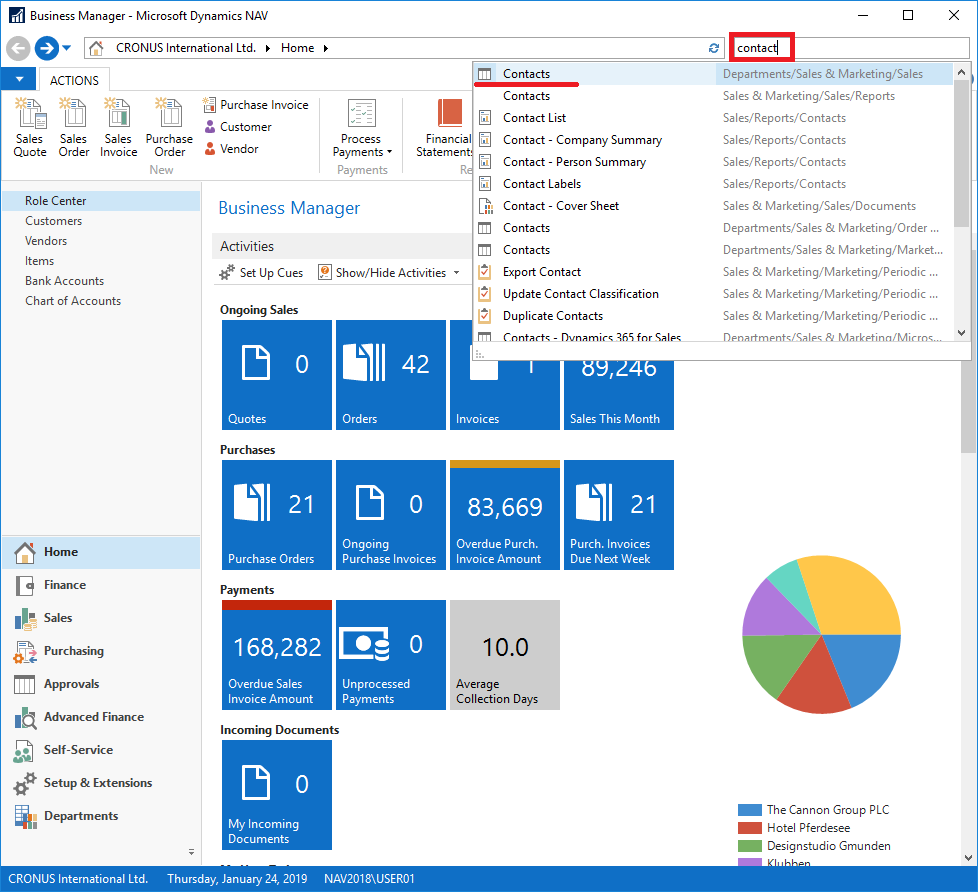Create a new Purchase Invoice from the ribbon
Viewport: 978px width, 892px height.
(x=256, y=105)
